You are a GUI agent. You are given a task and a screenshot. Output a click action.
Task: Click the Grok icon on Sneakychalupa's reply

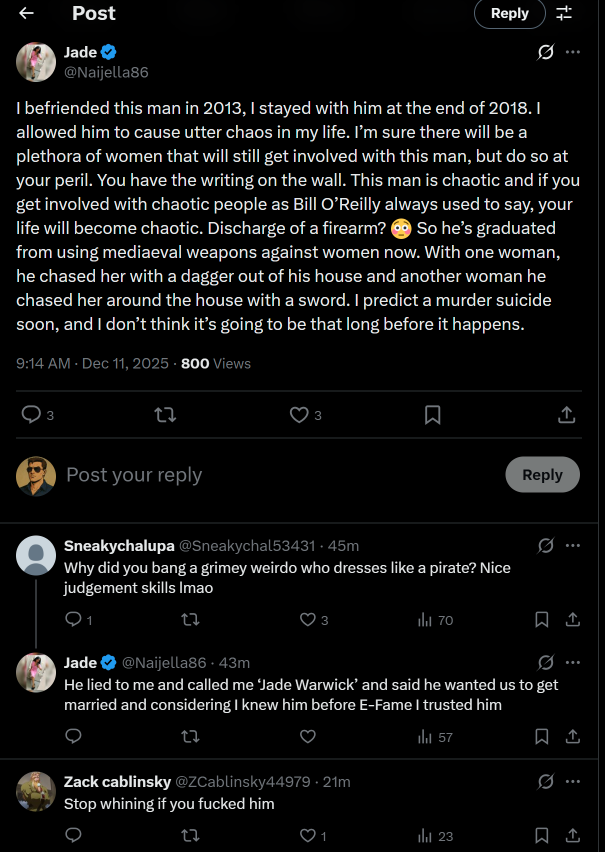pyautogui.click(x=546, y=546)
